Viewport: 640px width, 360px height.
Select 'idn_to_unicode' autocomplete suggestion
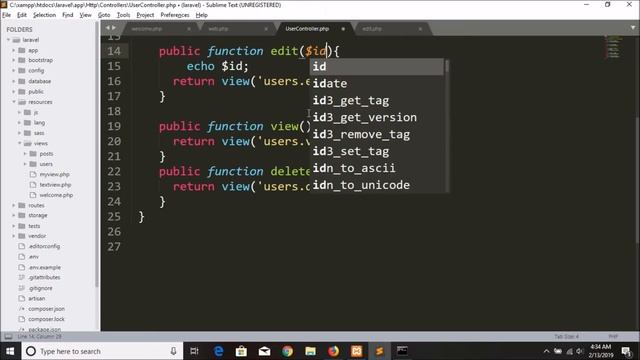click(377, 185)
